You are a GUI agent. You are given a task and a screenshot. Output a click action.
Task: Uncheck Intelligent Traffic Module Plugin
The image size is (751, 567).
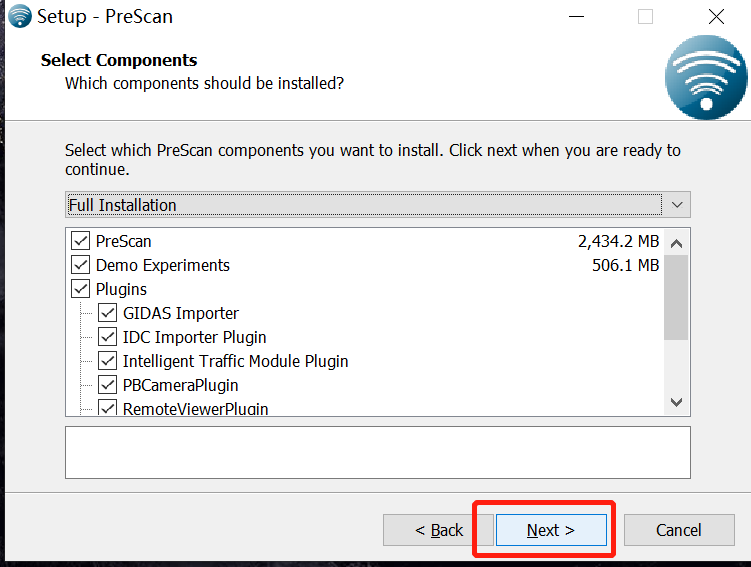click(107, 361)
